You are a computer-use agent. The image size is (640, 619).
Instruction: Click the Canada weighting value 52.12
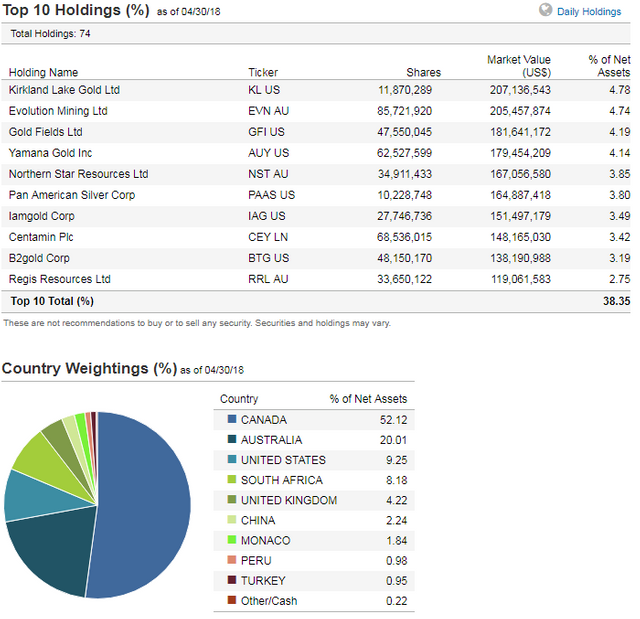point(393,420)
